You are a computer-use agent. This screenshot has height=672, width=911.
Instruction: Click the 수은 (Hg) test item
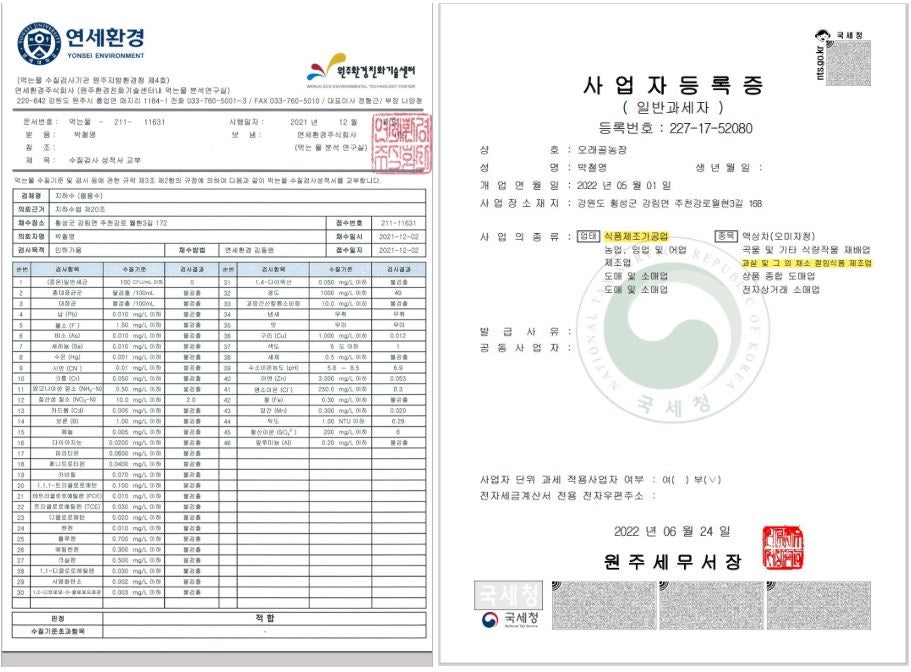[67, 357]
